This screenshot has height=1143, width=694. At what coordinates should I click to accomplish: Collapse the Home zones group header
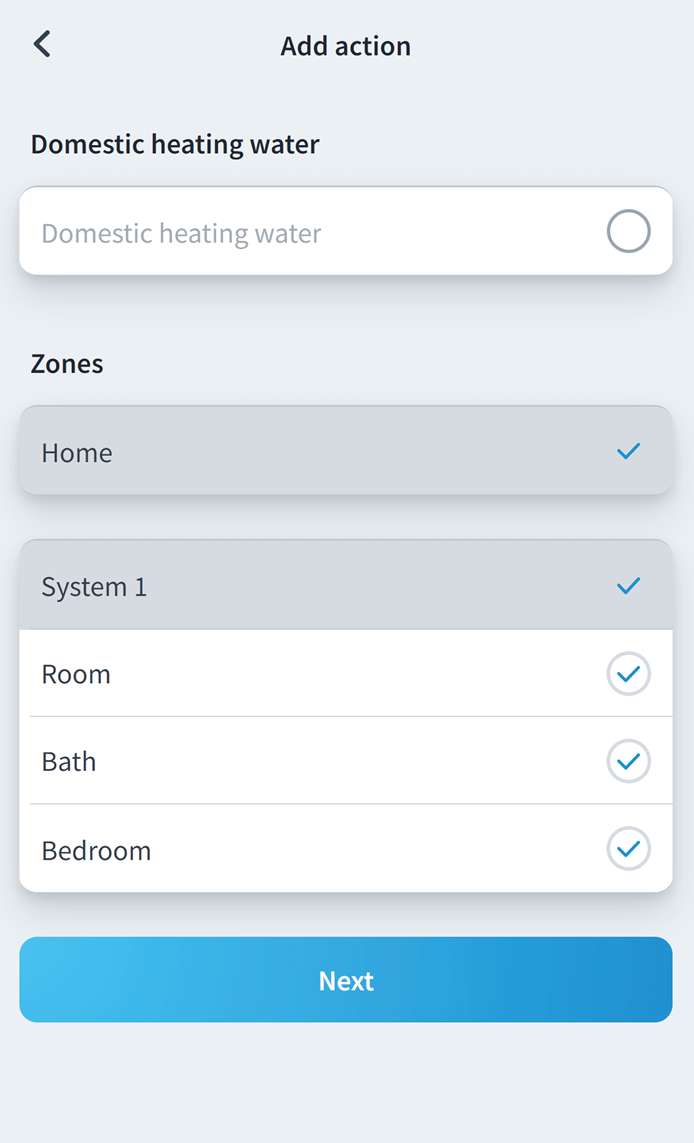click(300, 452)
